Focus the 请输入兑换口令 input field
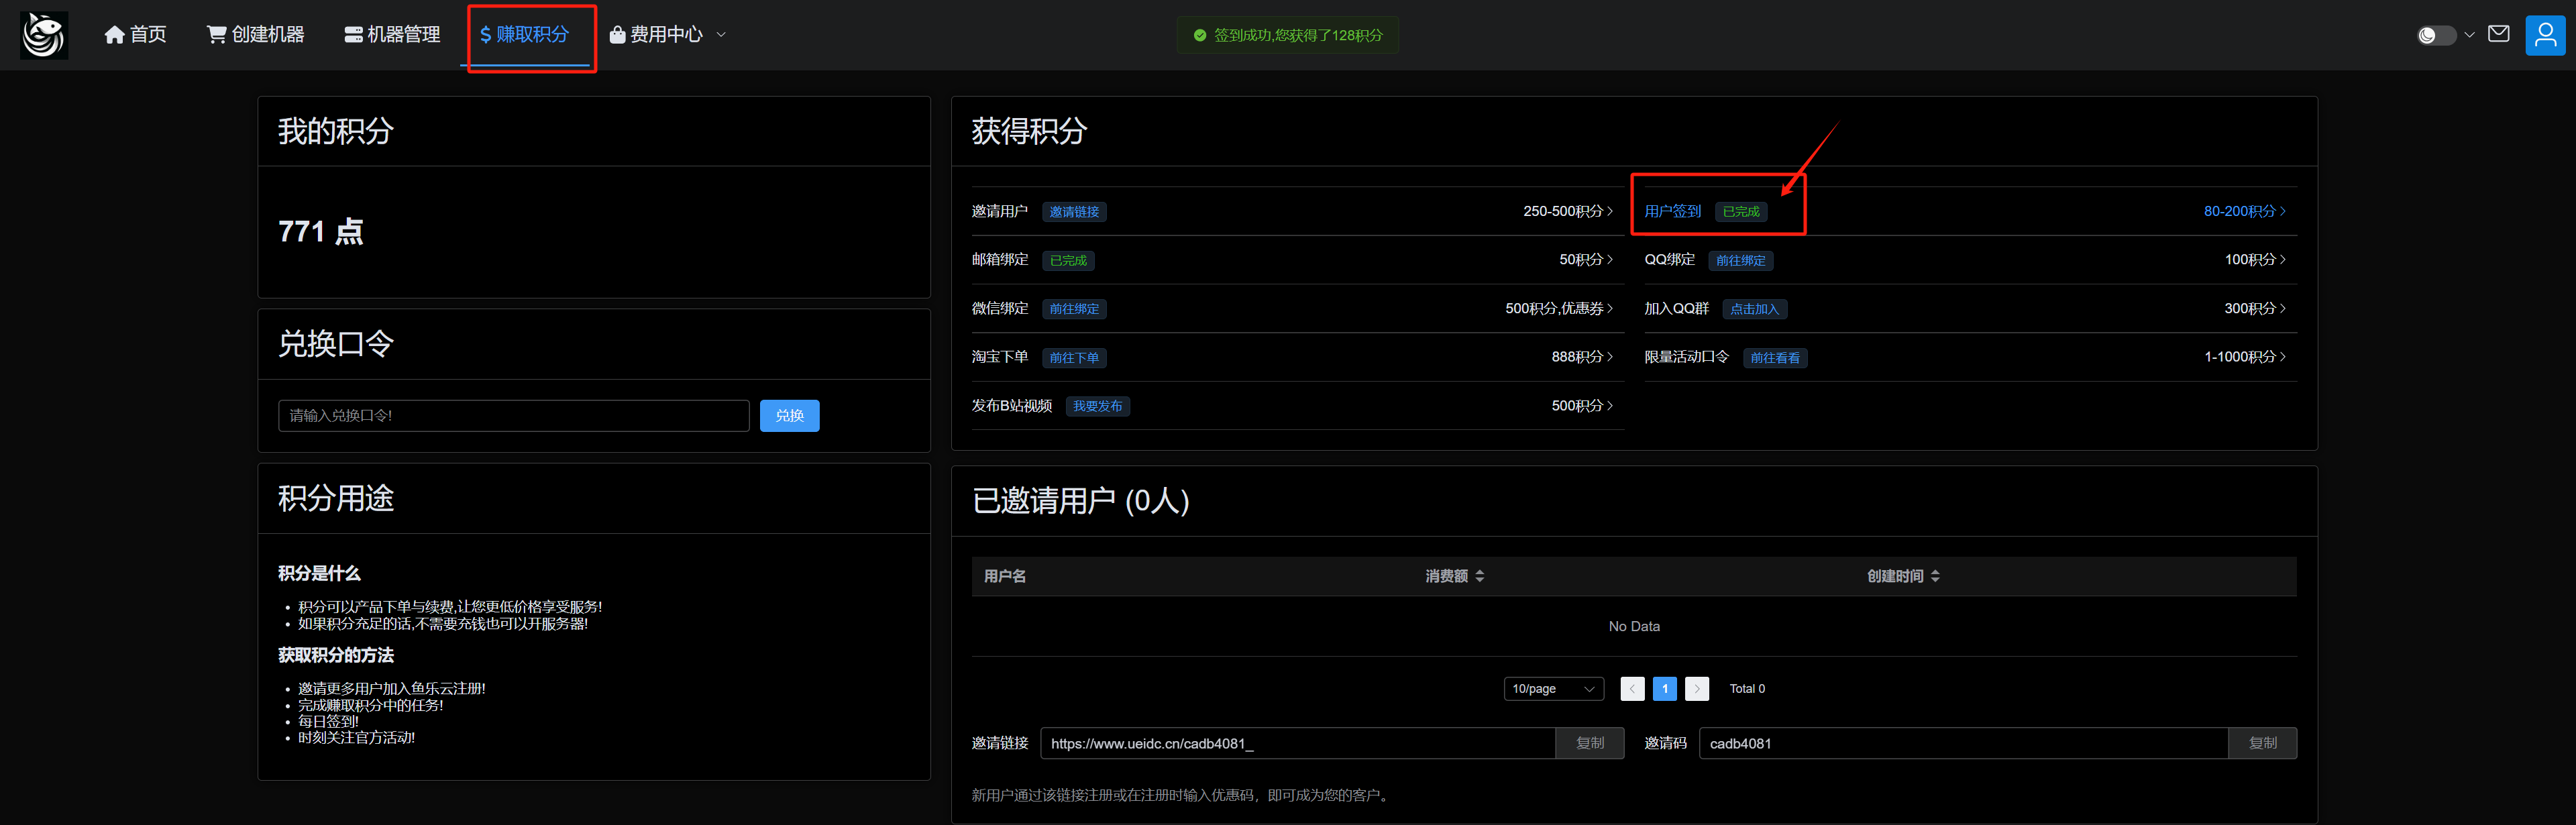2576x825 pixels. [513, 416]
